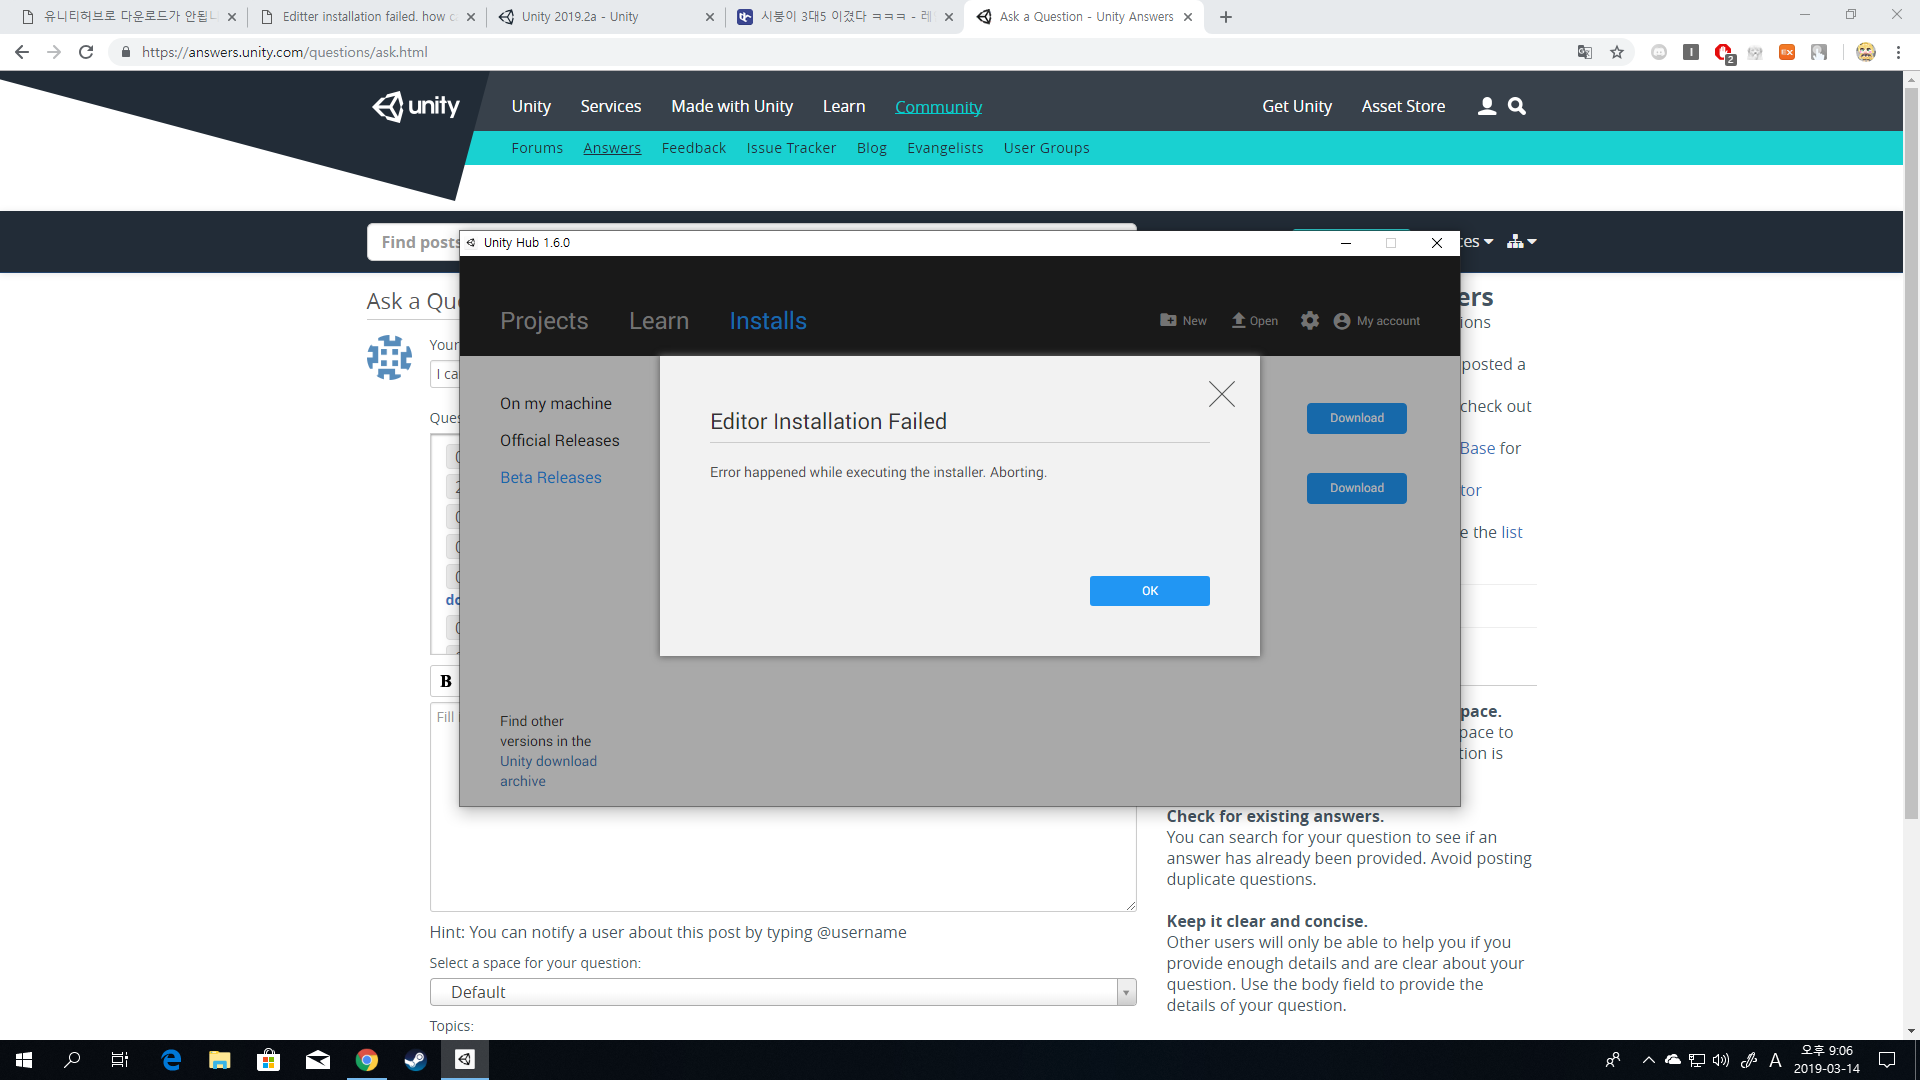
Task: Switch to the Unity 2019.2a browser tab
Action: click(x=606, y=17)
